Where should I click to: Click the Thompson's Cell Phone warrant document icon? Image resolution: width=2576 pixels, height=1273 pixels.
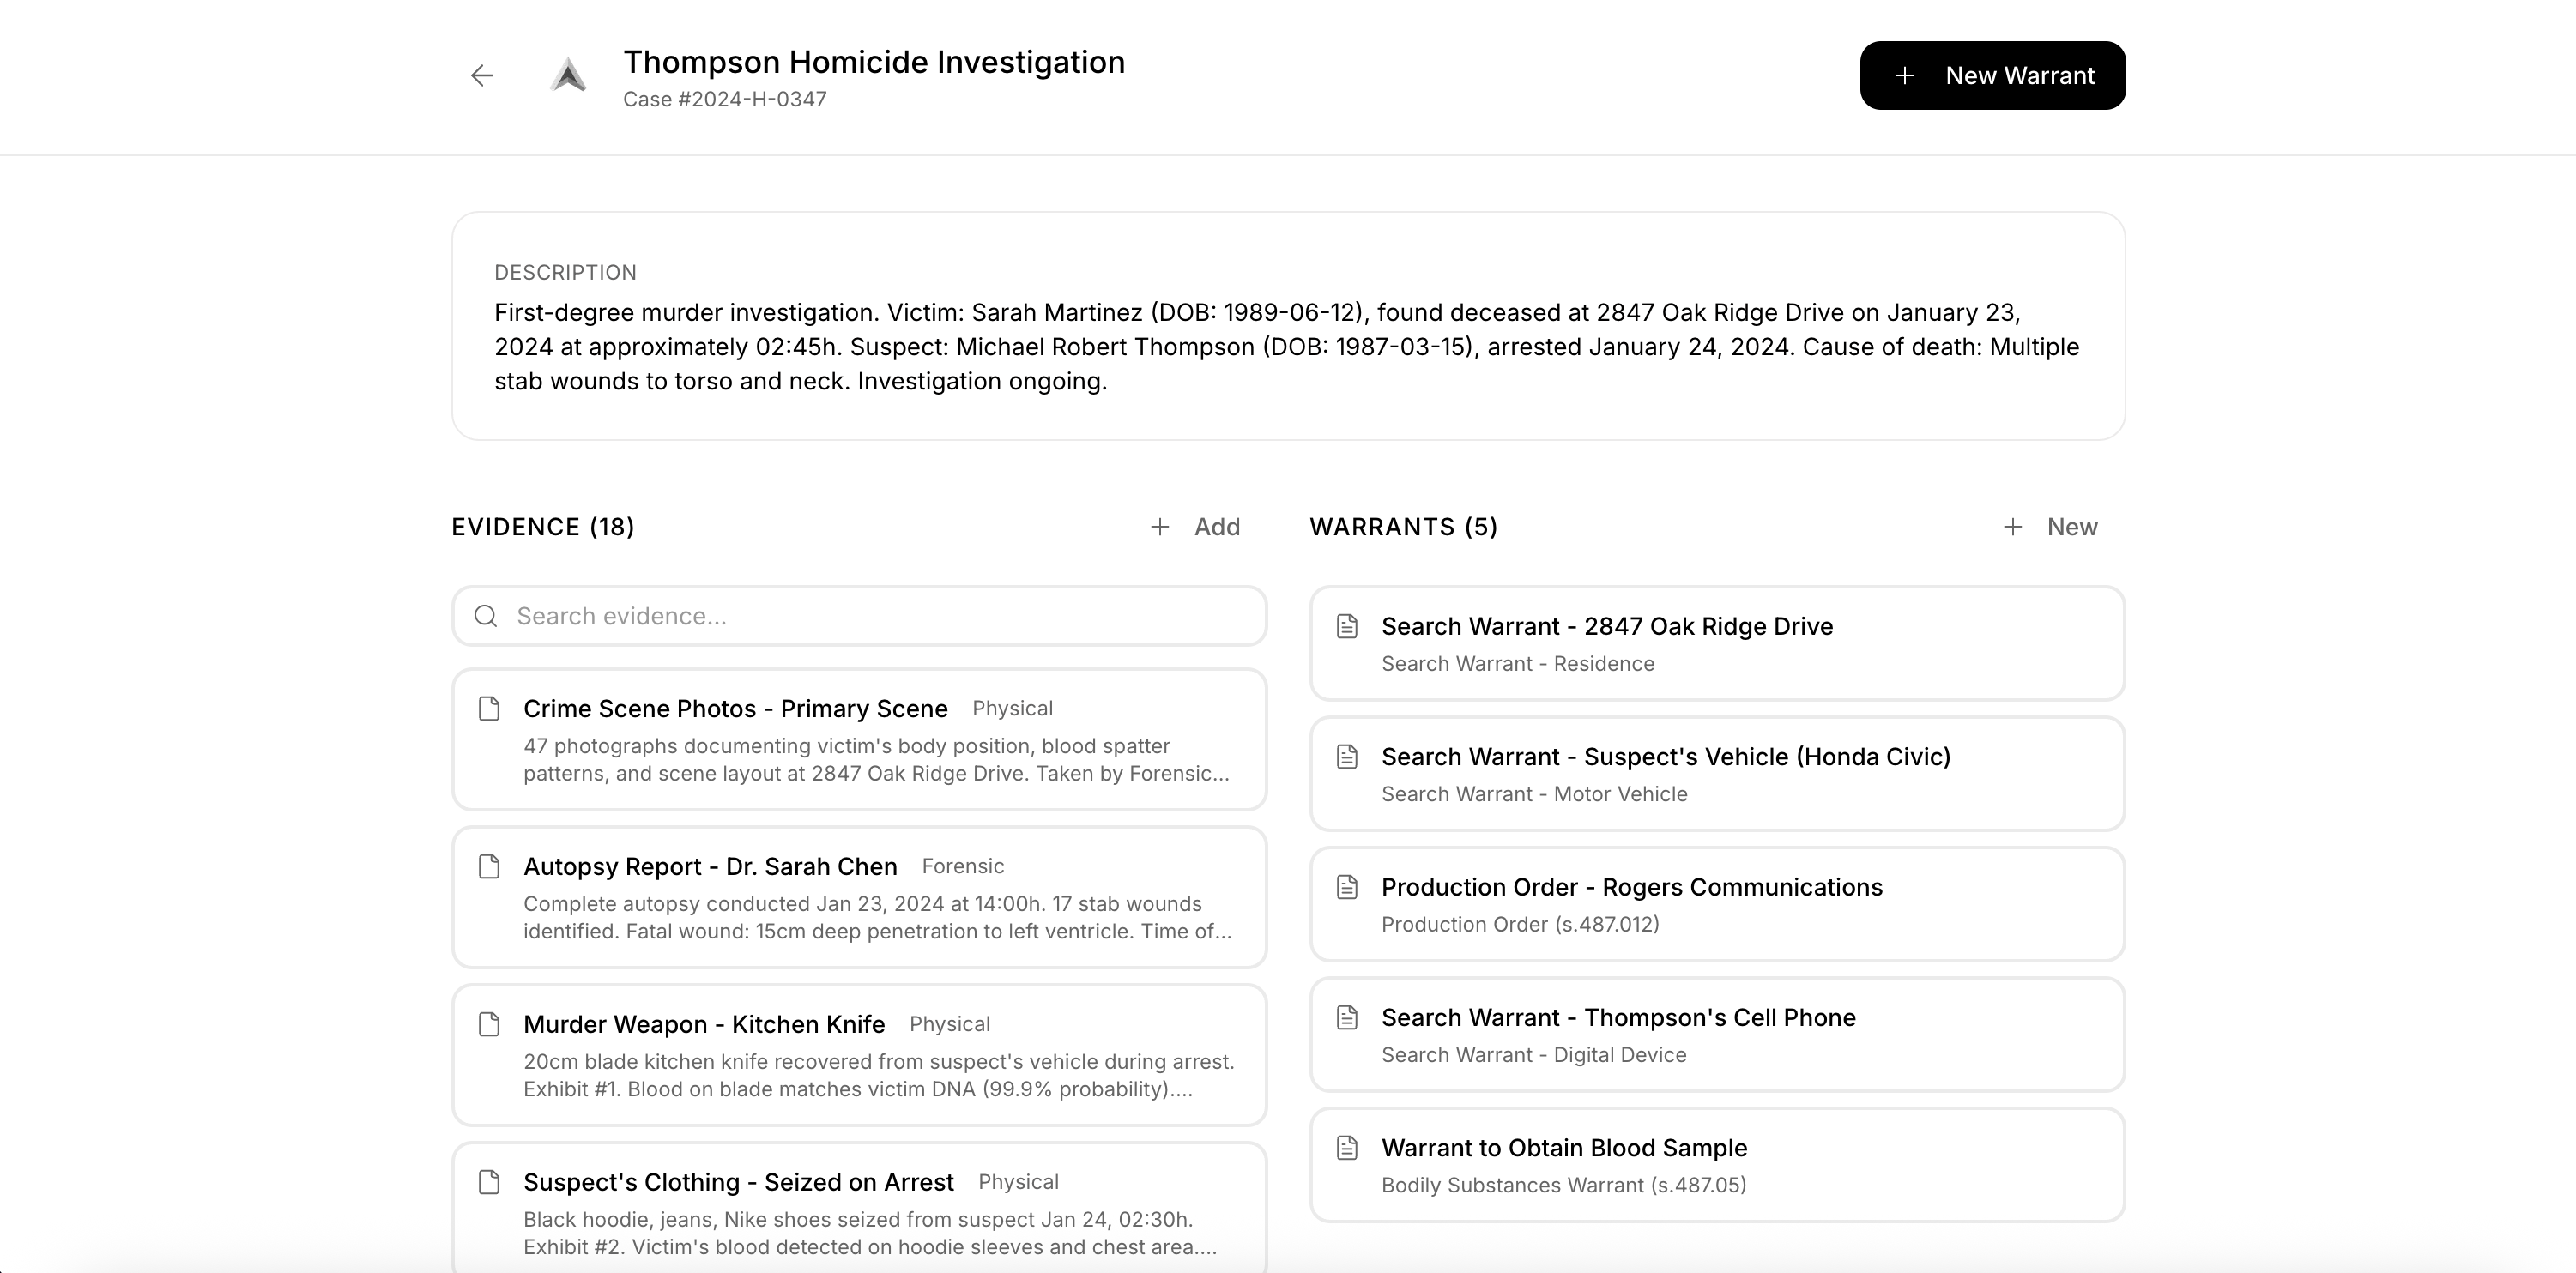click(x=1347, y=1018)
